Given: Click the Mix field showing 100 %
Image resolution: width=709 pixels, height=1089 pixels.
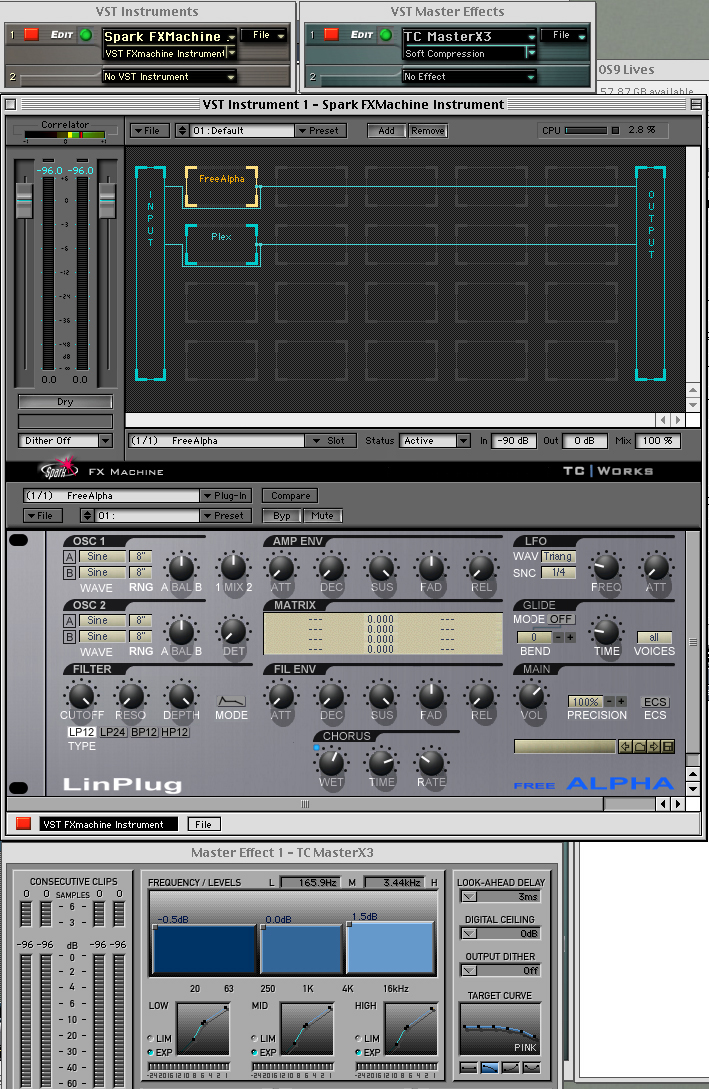Looking at the screenshot, I should click(658, 440).
